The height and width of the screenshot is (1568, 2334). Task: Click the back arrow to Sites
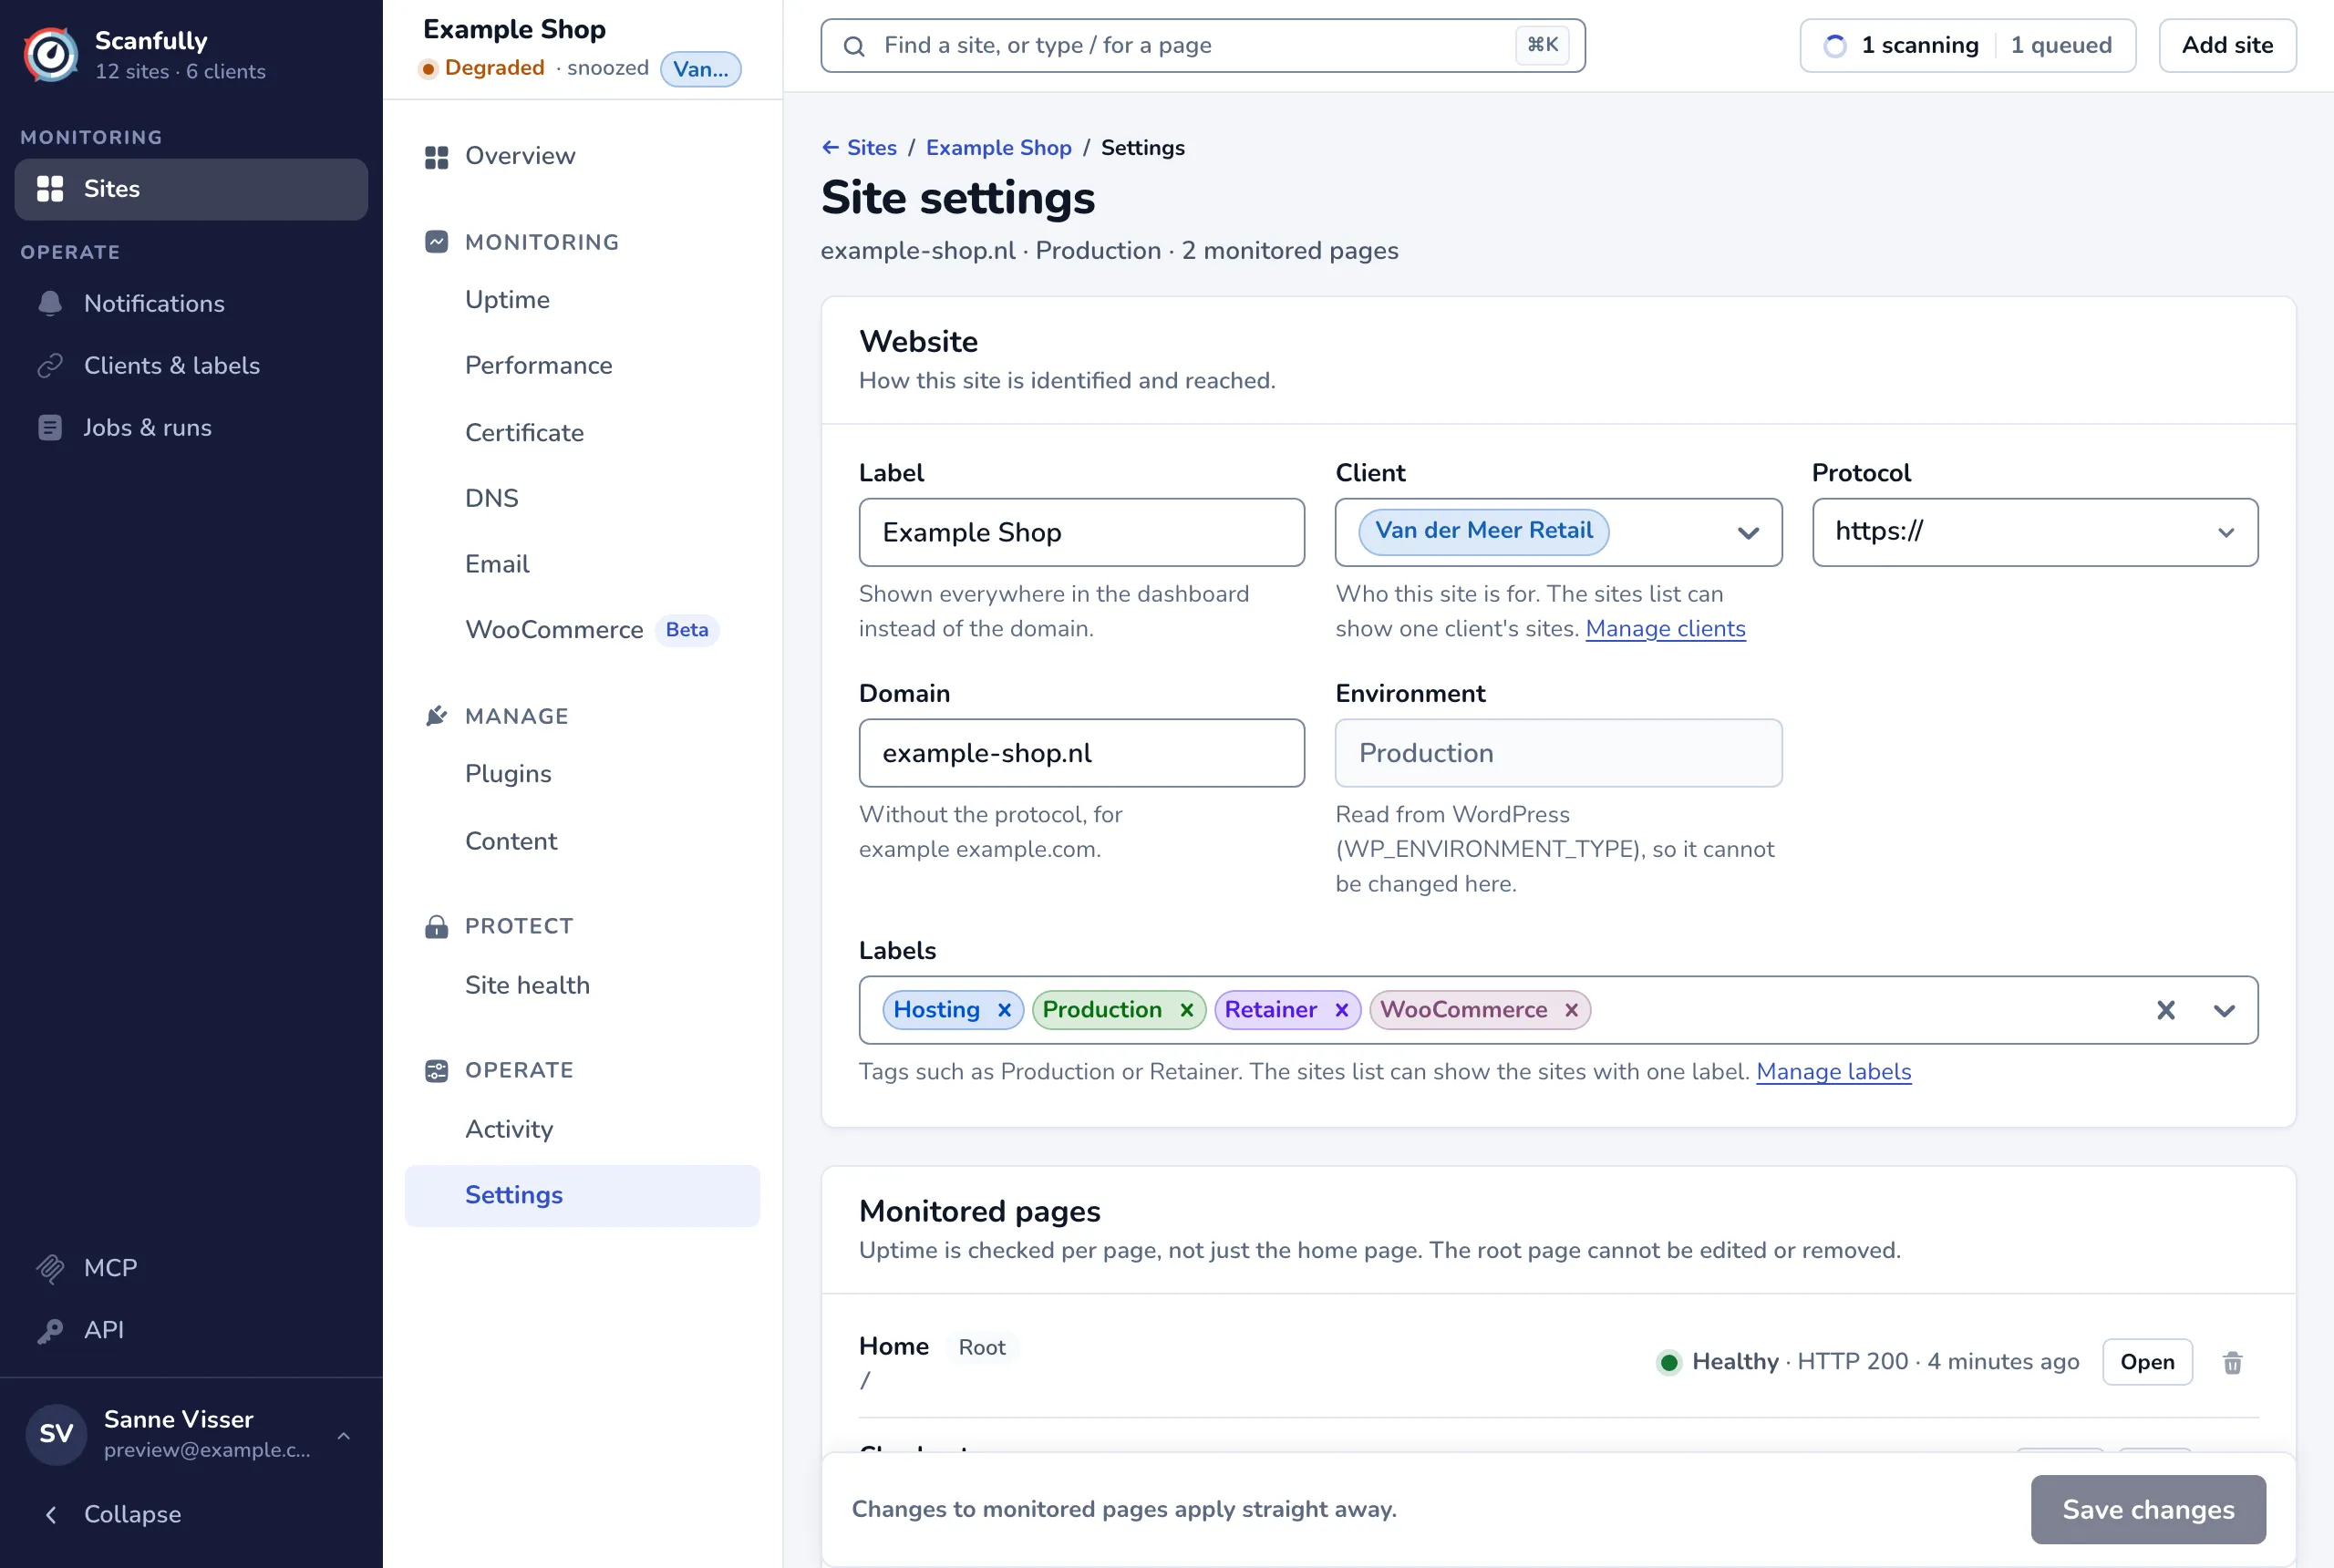[830, 147]
